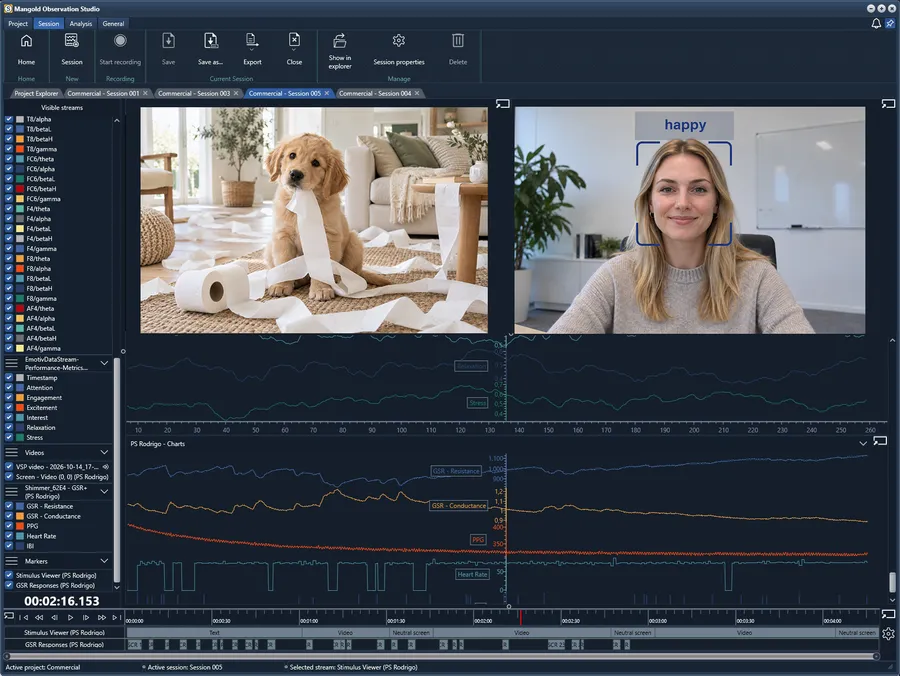Jump to the end of playback

point(116,617)
